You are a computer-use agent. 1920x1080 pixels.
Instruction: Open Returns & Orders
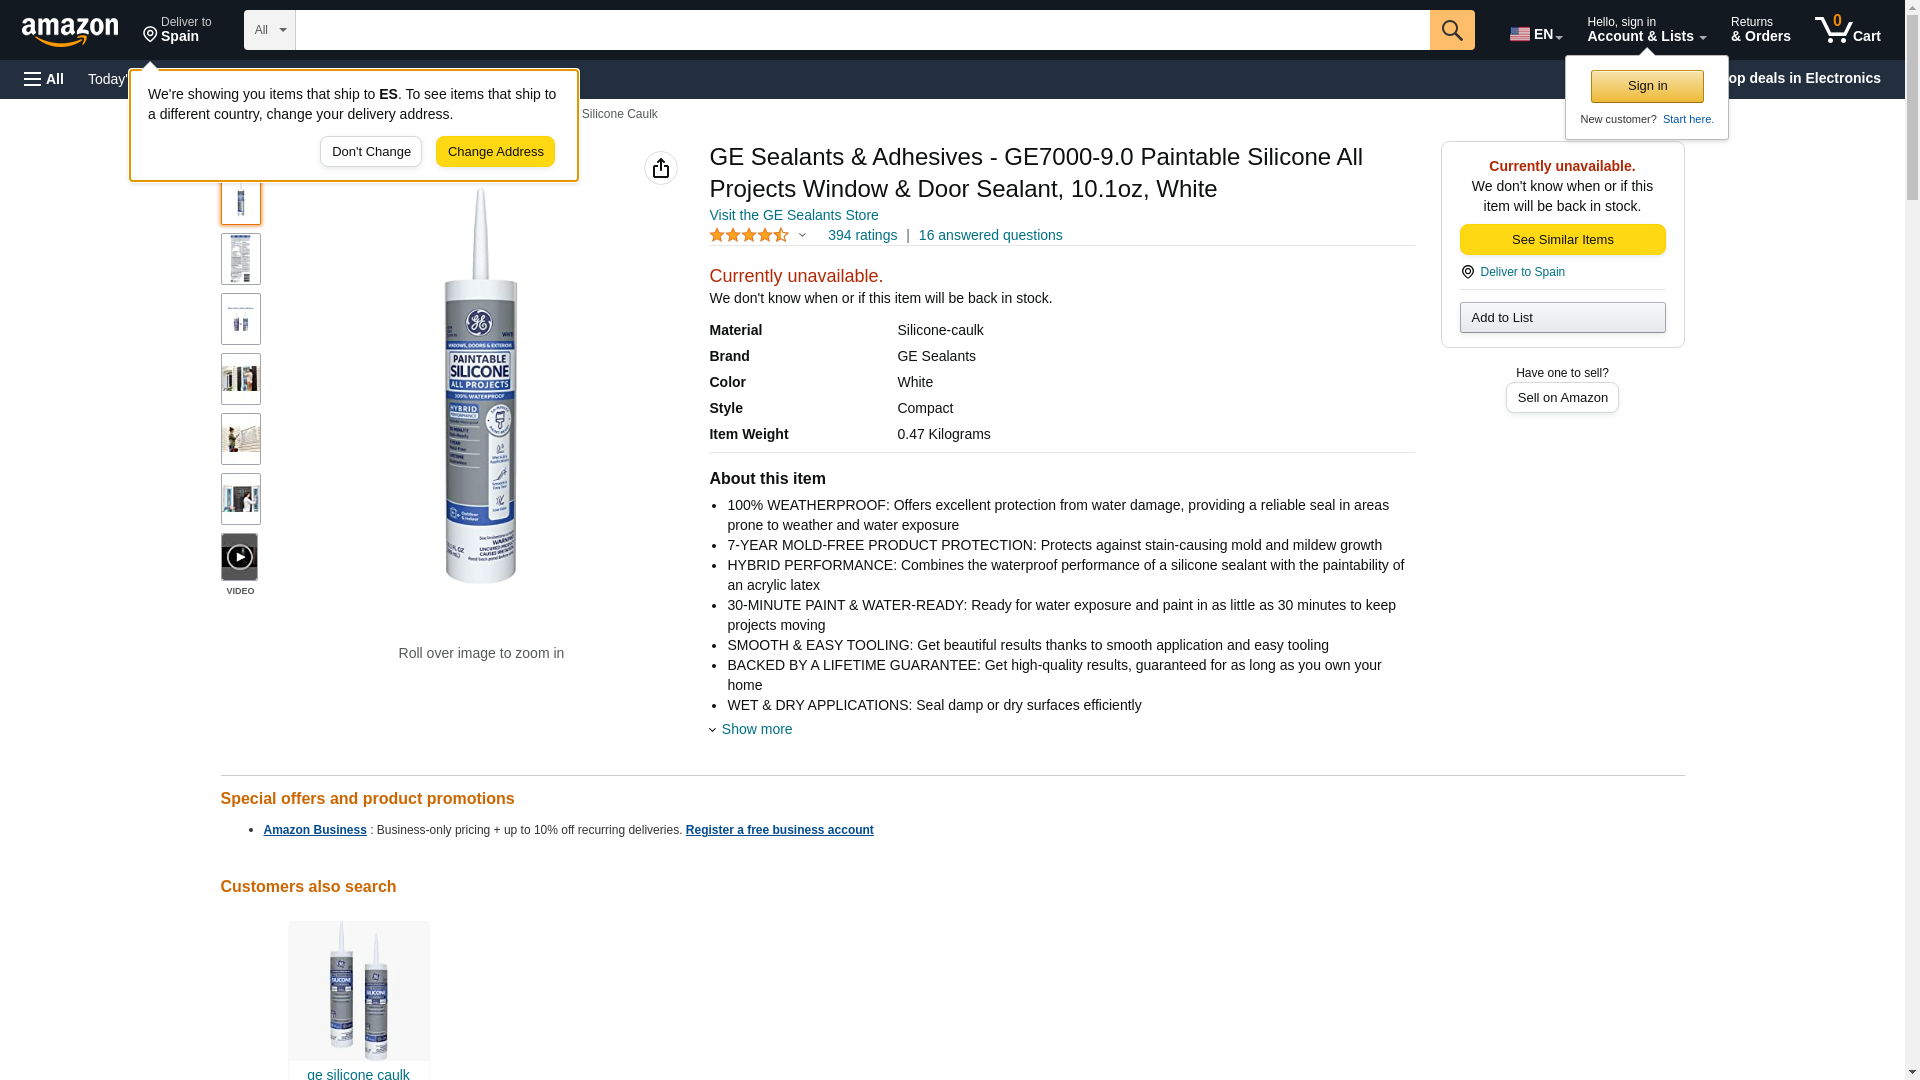1759,30
